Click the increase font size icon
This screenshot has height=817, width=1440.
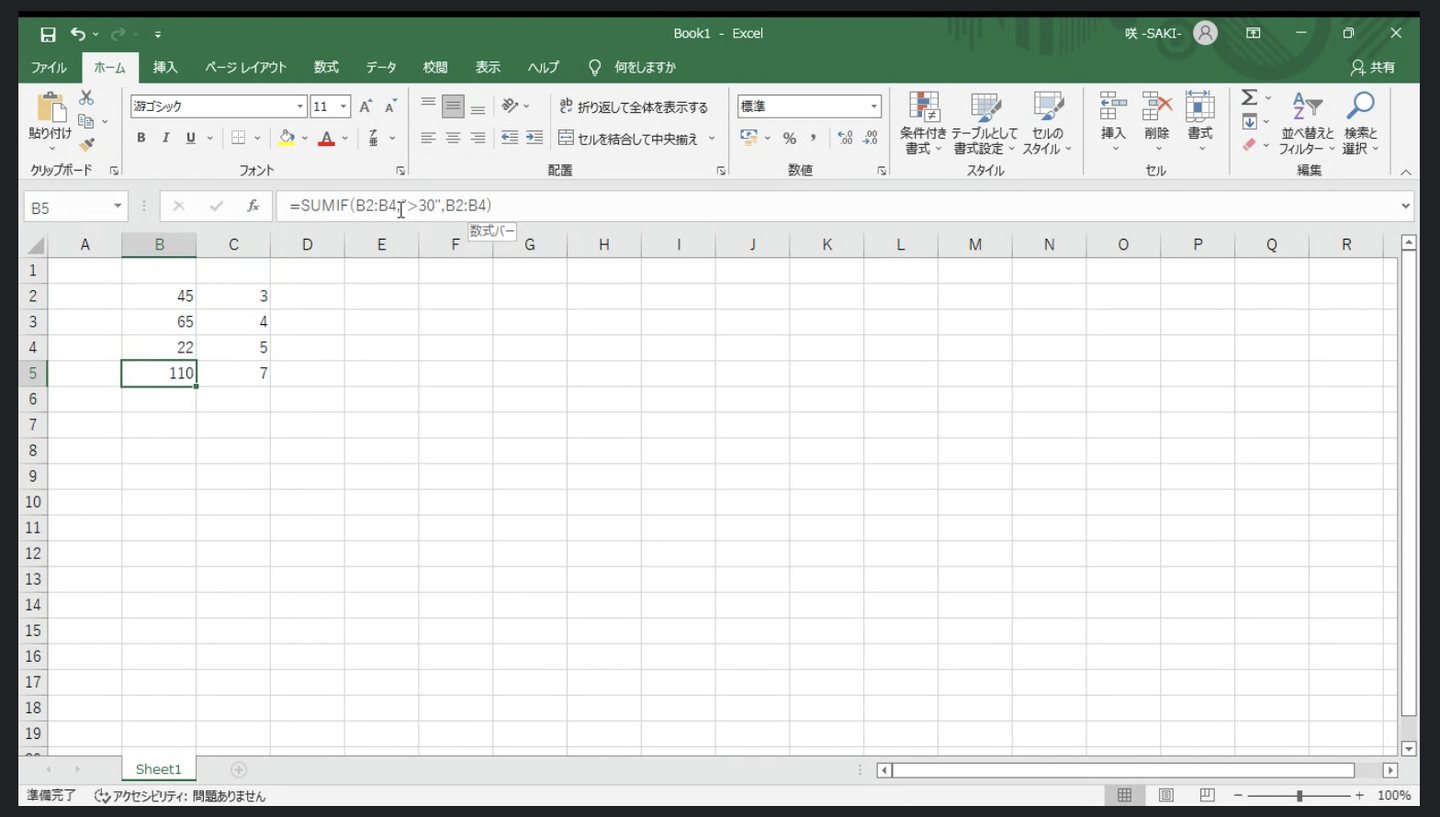point(366,106)
